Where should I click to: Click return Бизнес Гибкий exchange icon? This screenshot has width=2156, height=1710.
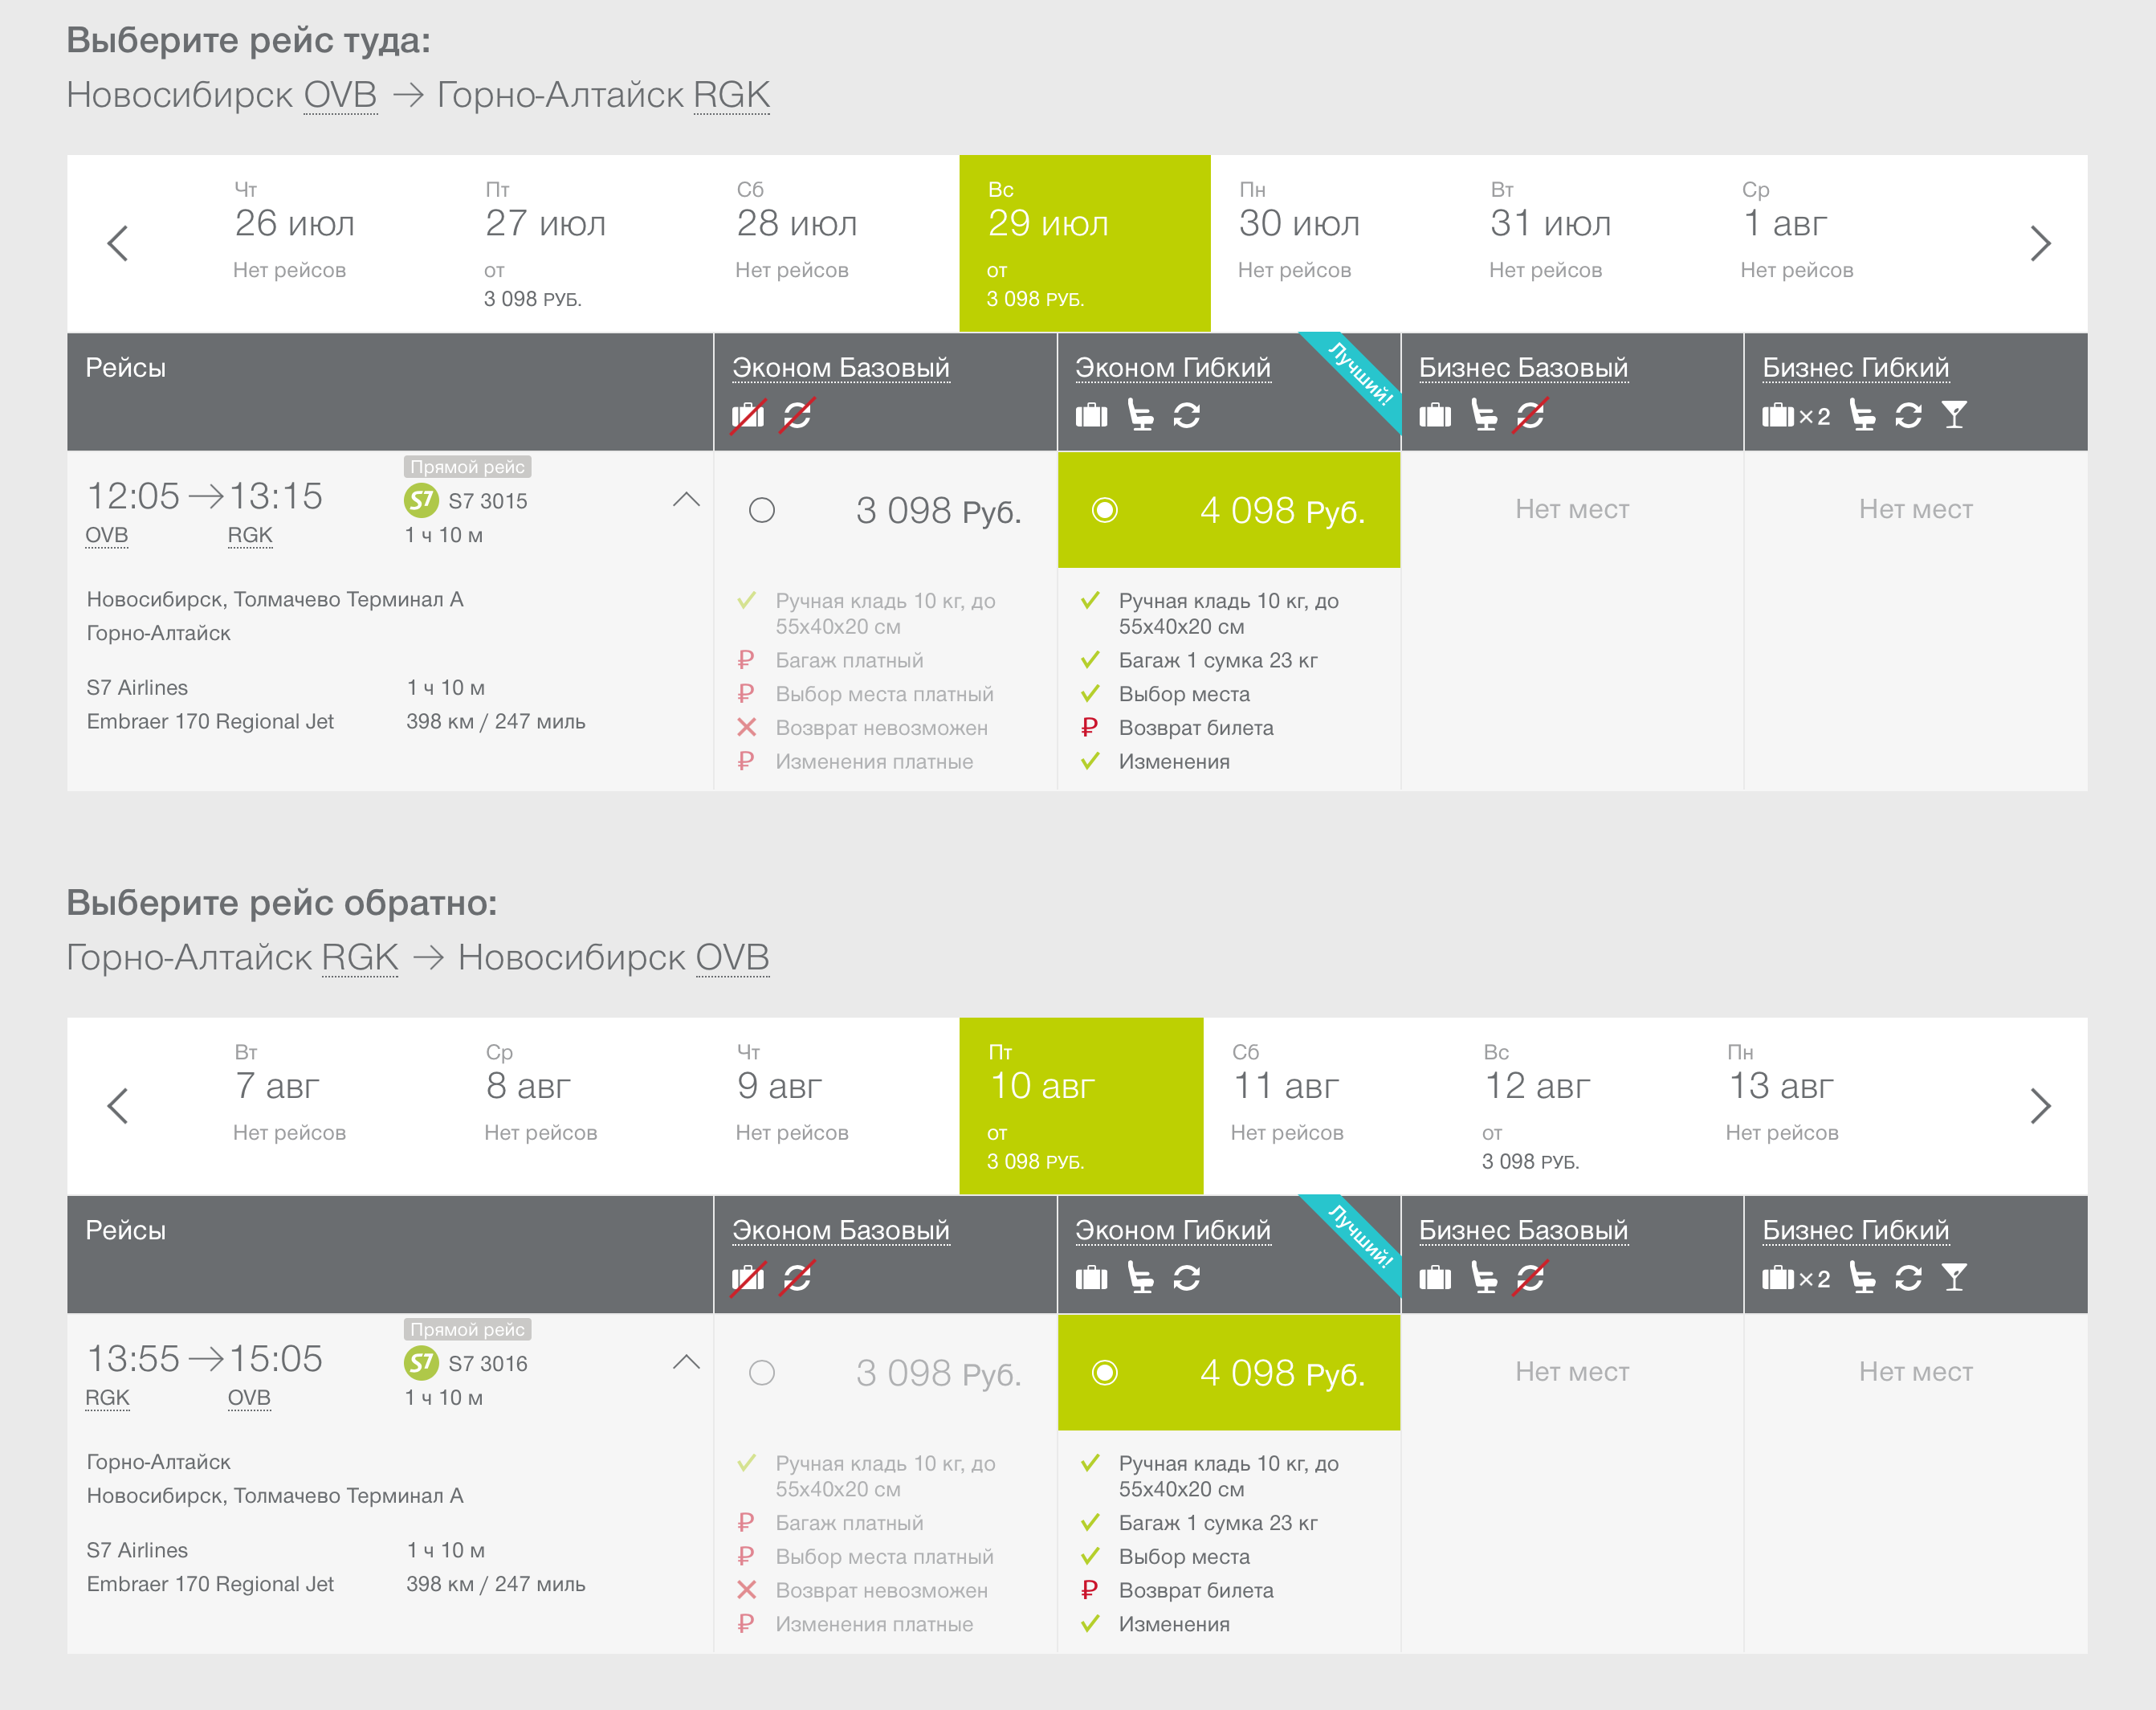pos(1908,1278)
